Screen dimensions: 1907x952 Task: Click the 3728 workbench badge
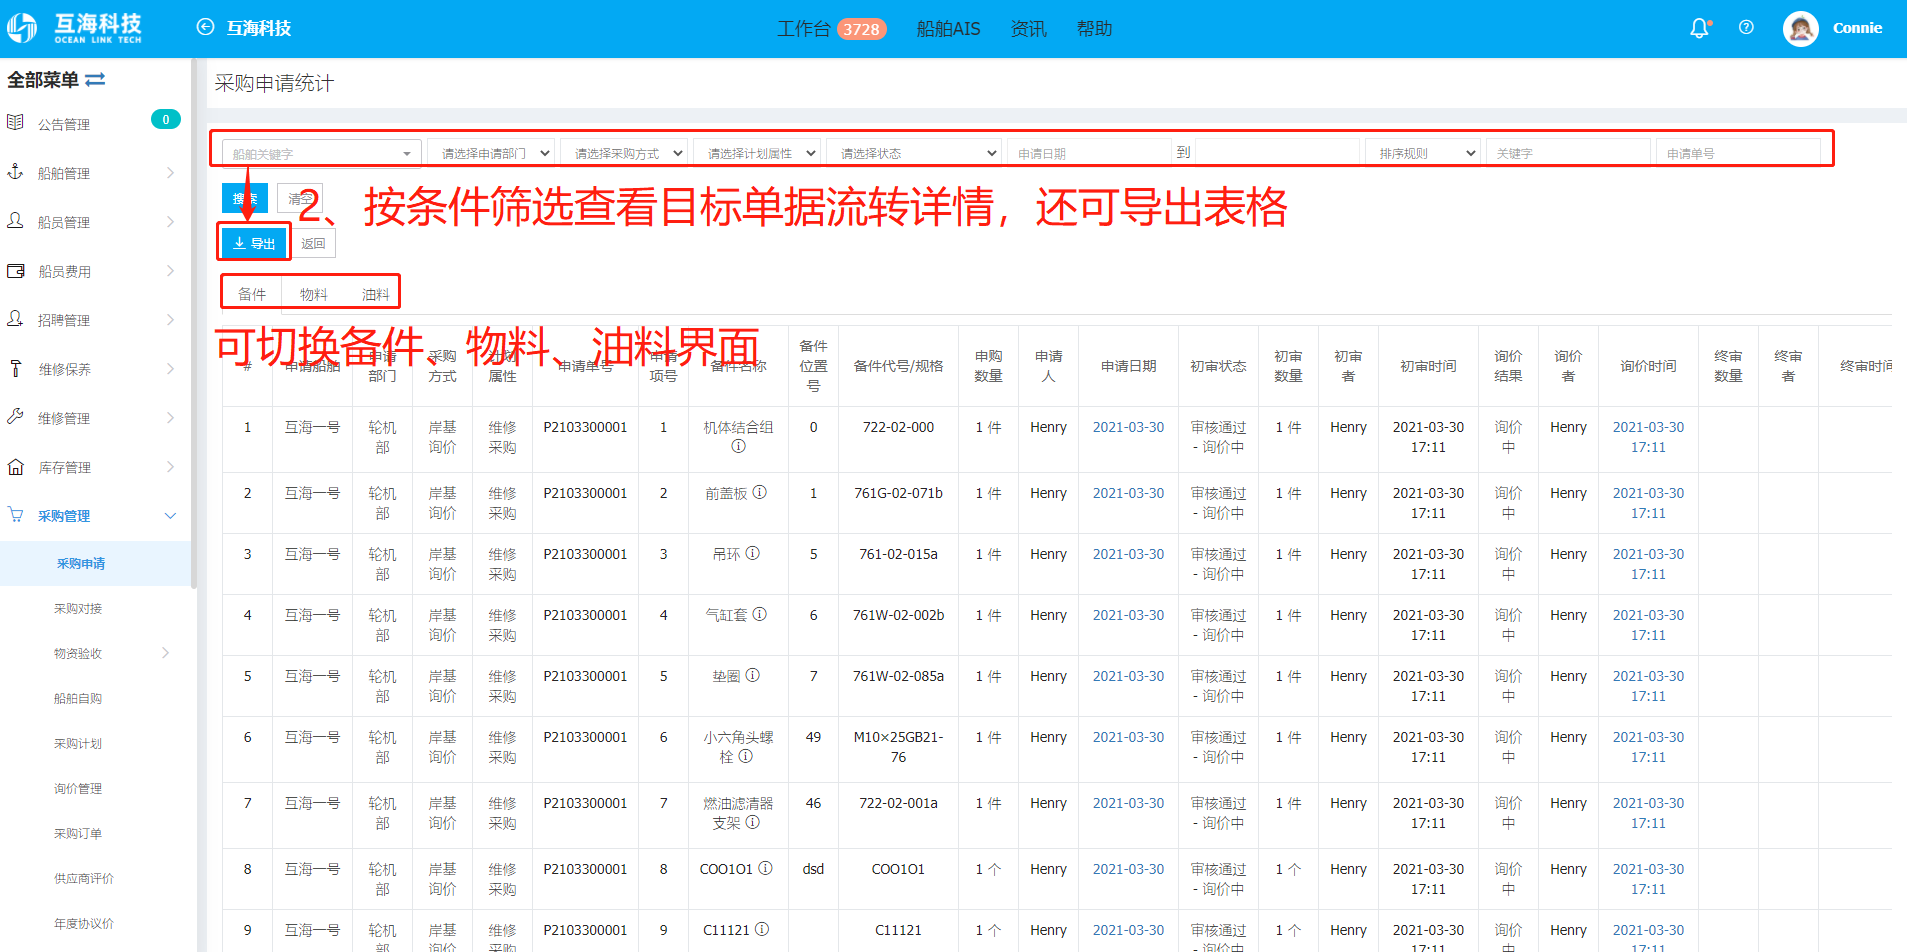coord(861,29)
